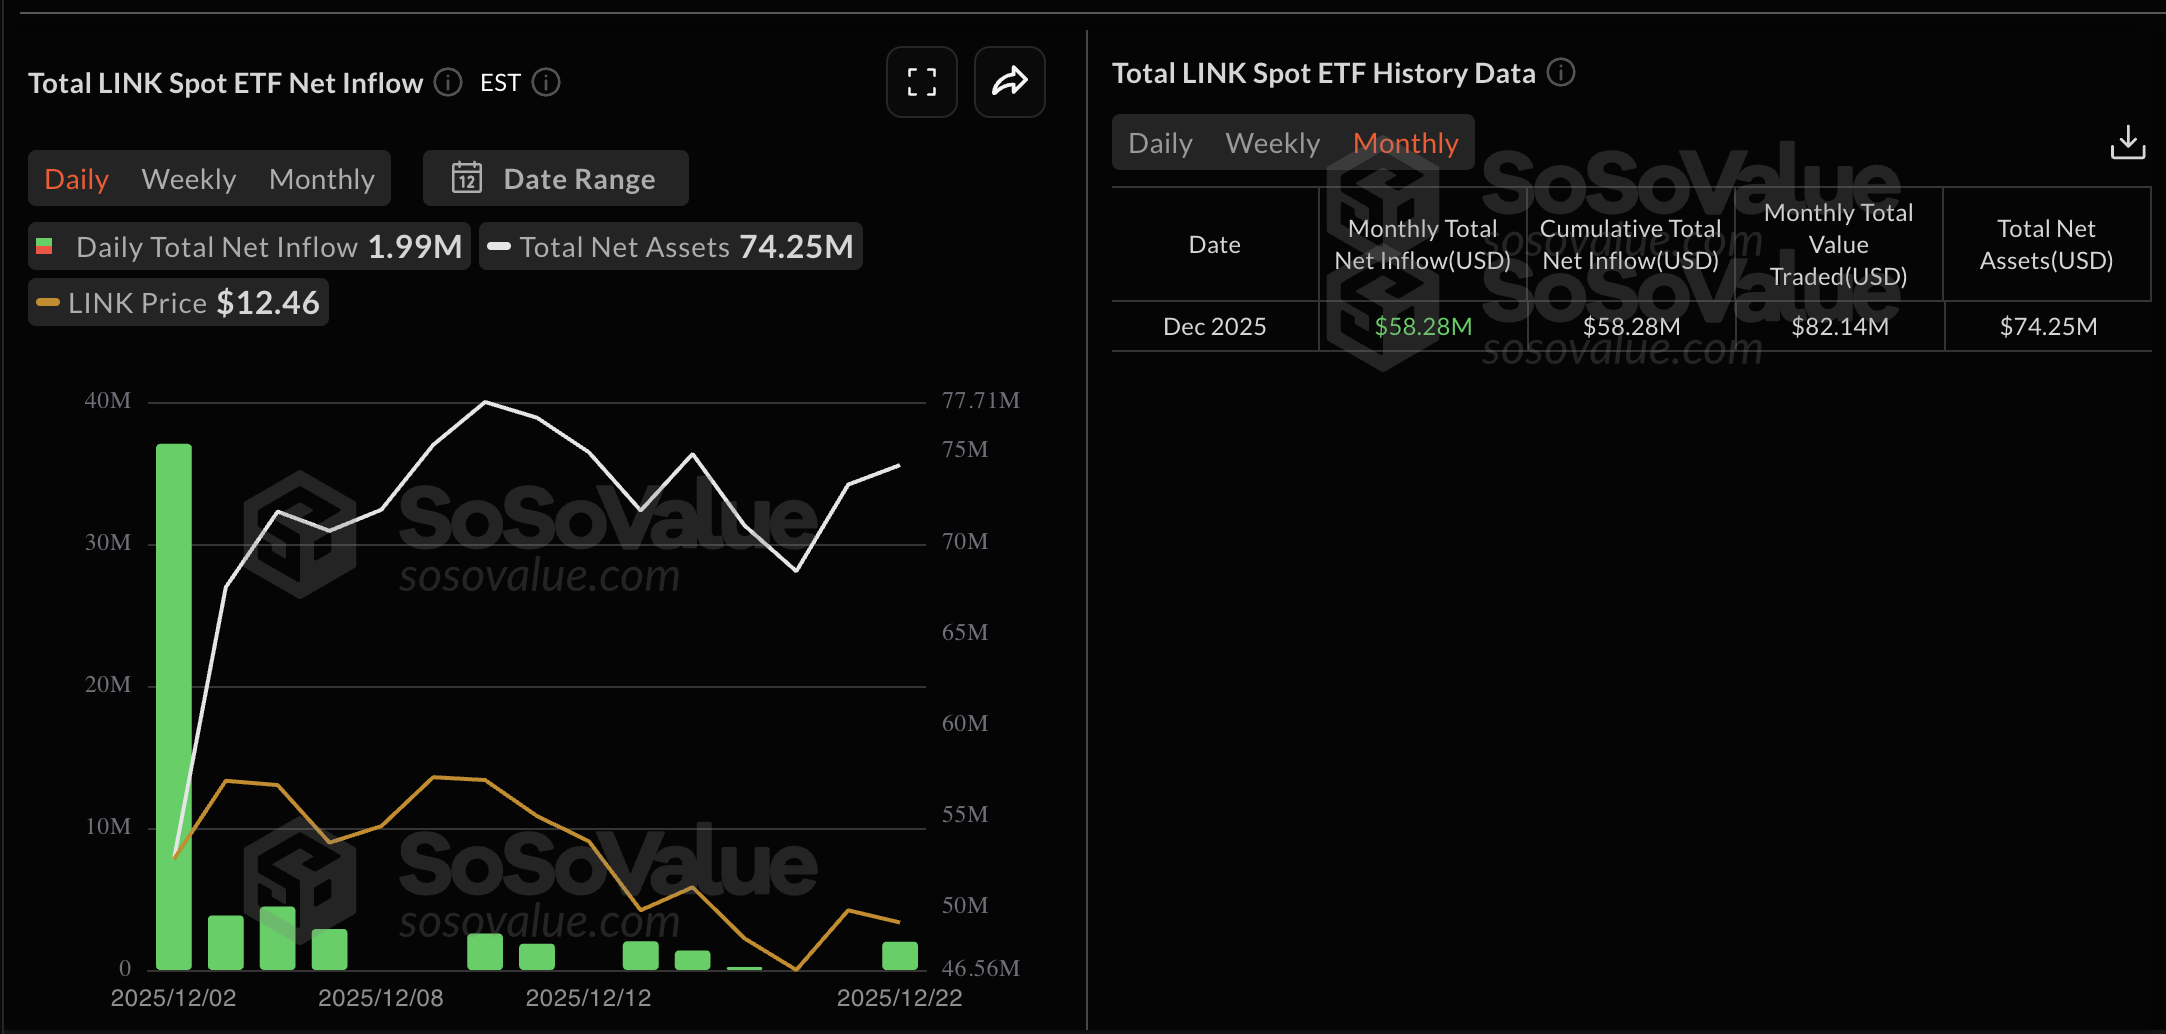Viewport: 2166px width, 1034px height.
Task: Open the Date Range selector
Action: coord(578,178)
